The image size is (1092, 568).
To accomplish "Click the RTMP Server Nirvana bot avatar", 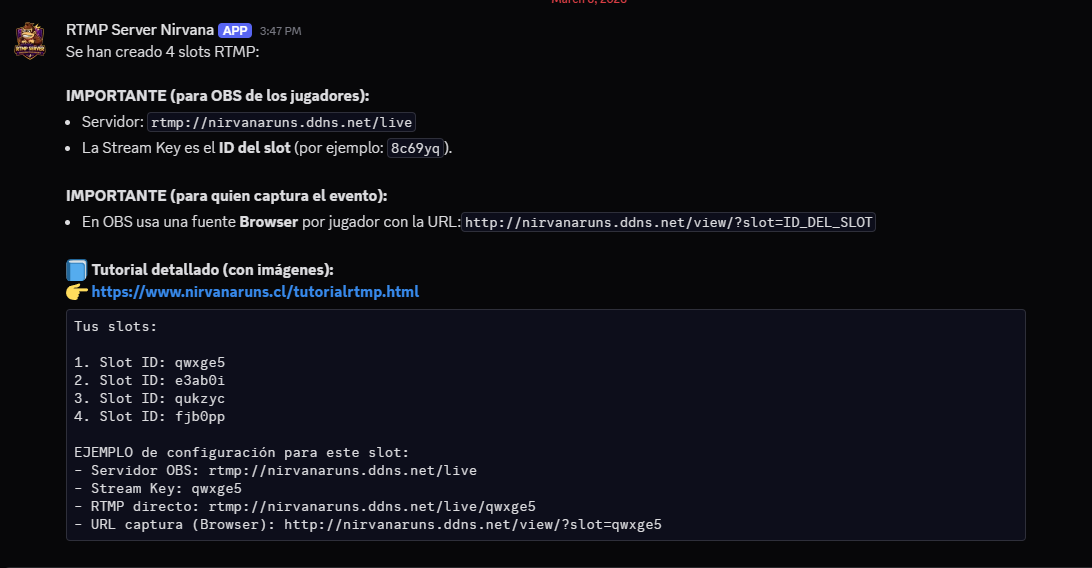I will tap(30, 40).
